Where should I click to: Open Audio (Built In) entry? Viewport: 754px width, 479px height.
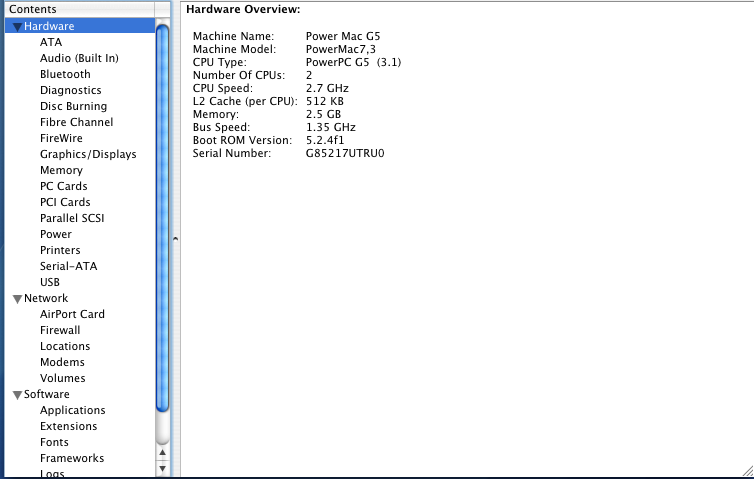pos(79,58)
